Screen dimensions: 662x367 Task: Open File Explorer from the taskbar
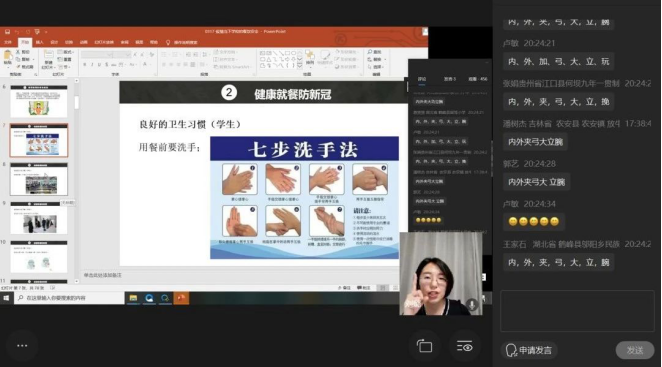coord(133,298)
